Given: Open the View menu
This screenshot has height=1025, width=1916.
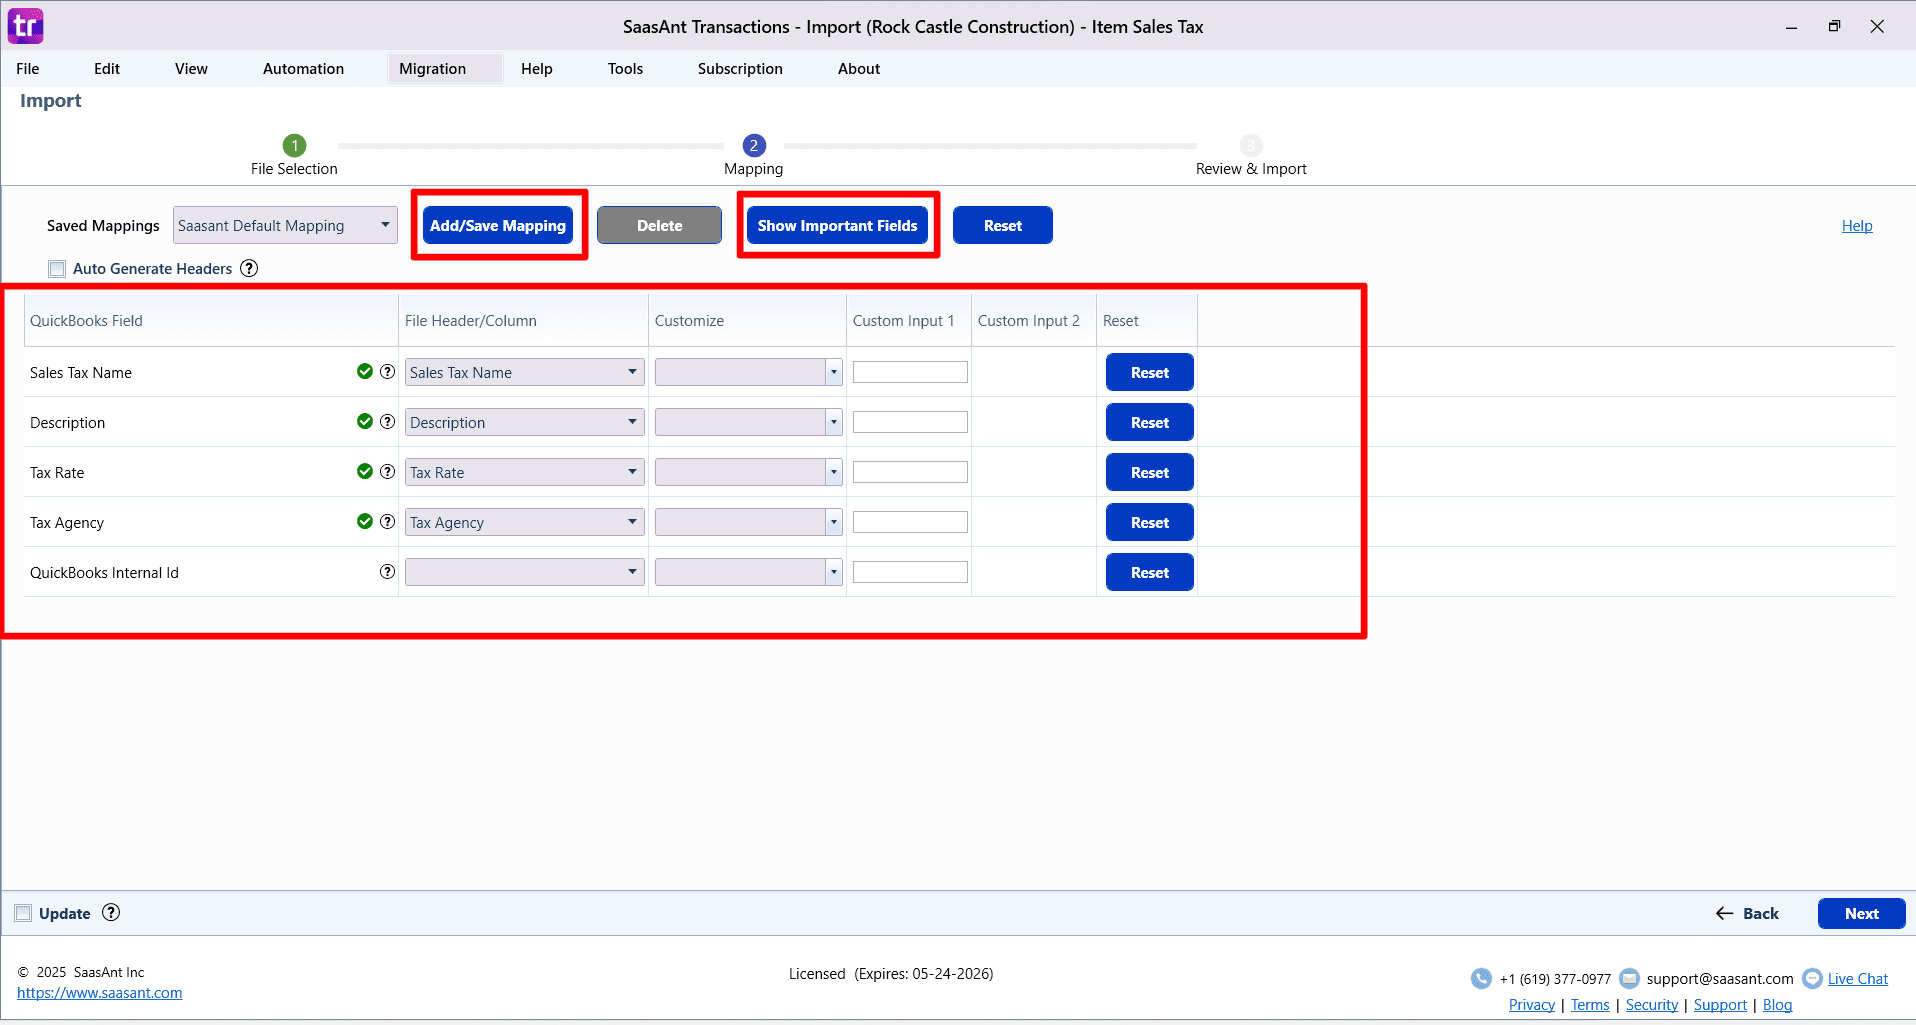Looking at the screenshot, I should (x=191, y=68).
